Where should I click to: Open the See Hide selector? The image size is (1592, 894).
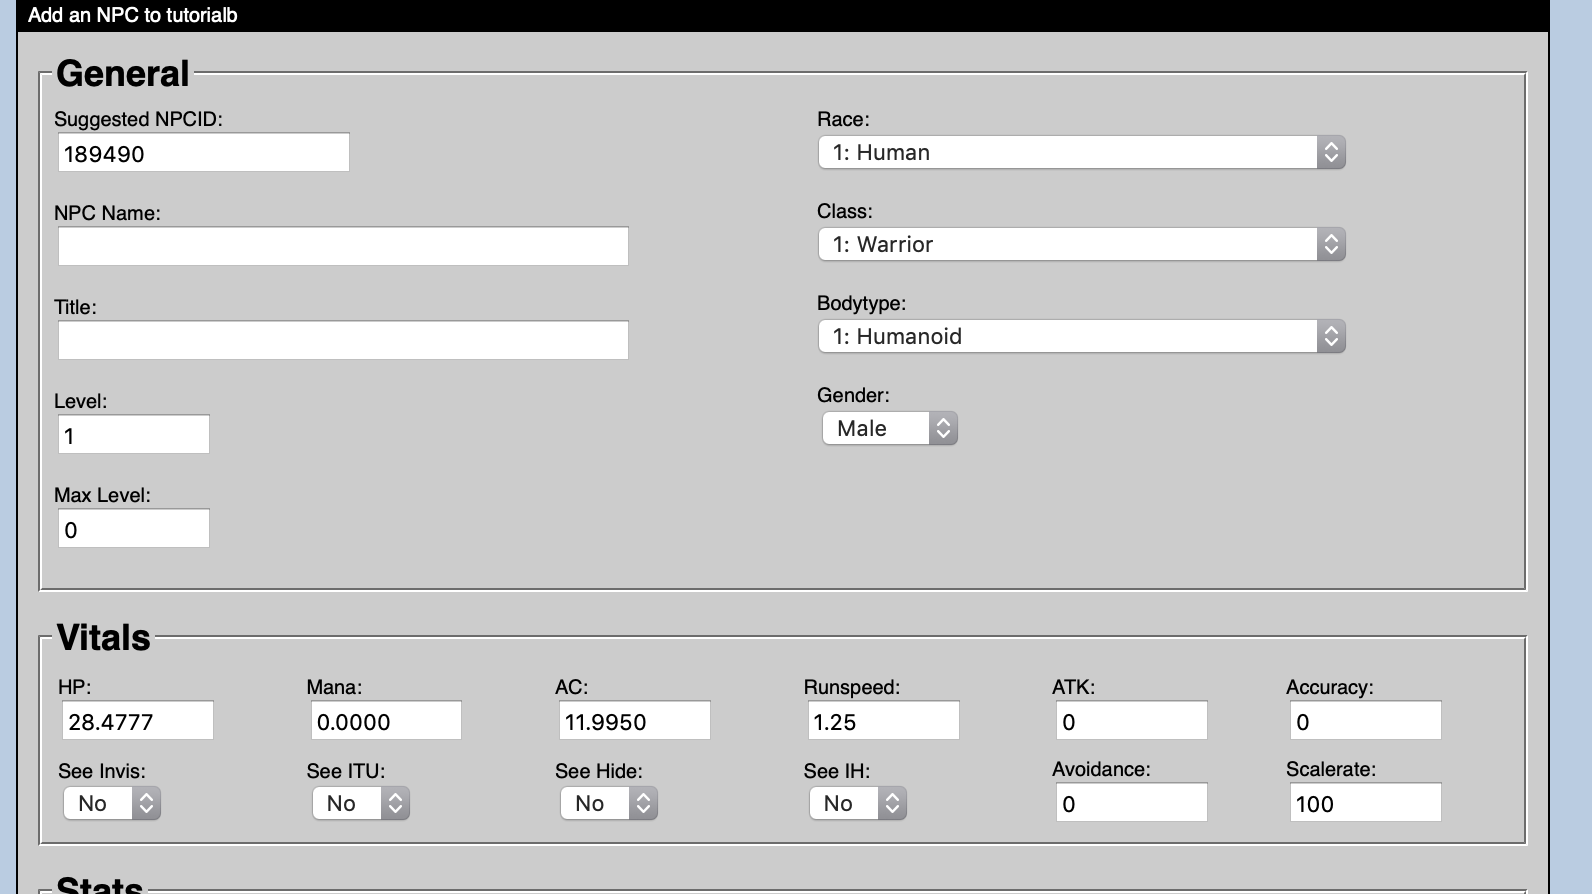(x=608, y=803)
